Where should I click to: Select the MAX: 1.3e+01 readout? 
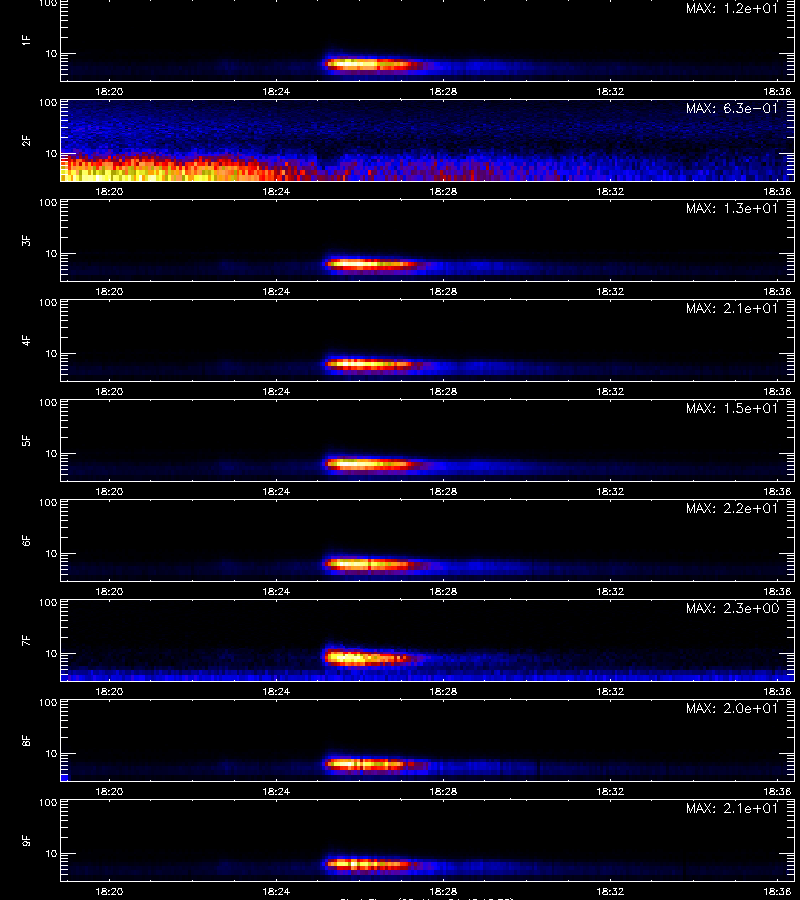pyautogui.click(x=732, y=208)
